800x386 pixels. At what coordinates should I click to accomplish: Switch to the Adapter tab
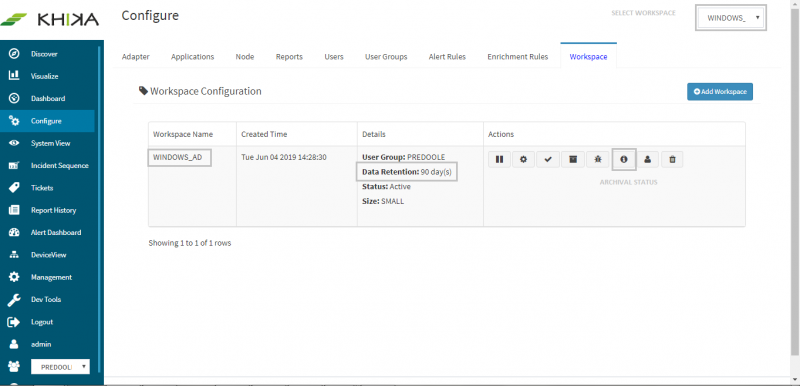point(136,57)
